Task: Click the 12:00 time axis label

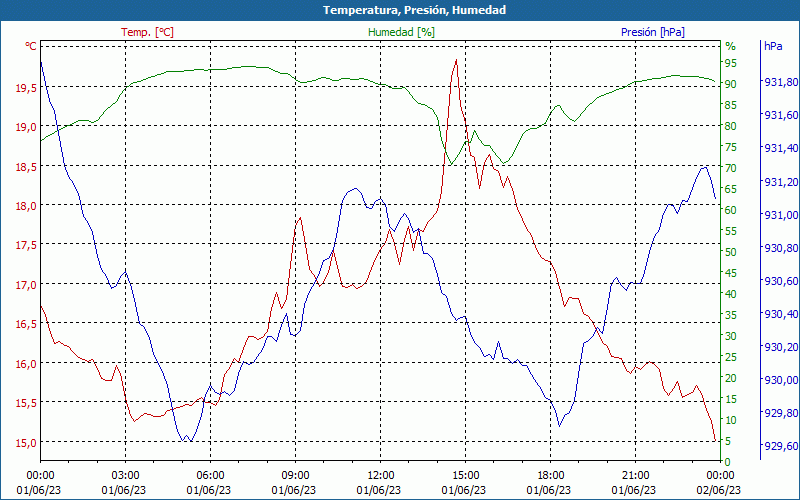Action: click(381, 476)
